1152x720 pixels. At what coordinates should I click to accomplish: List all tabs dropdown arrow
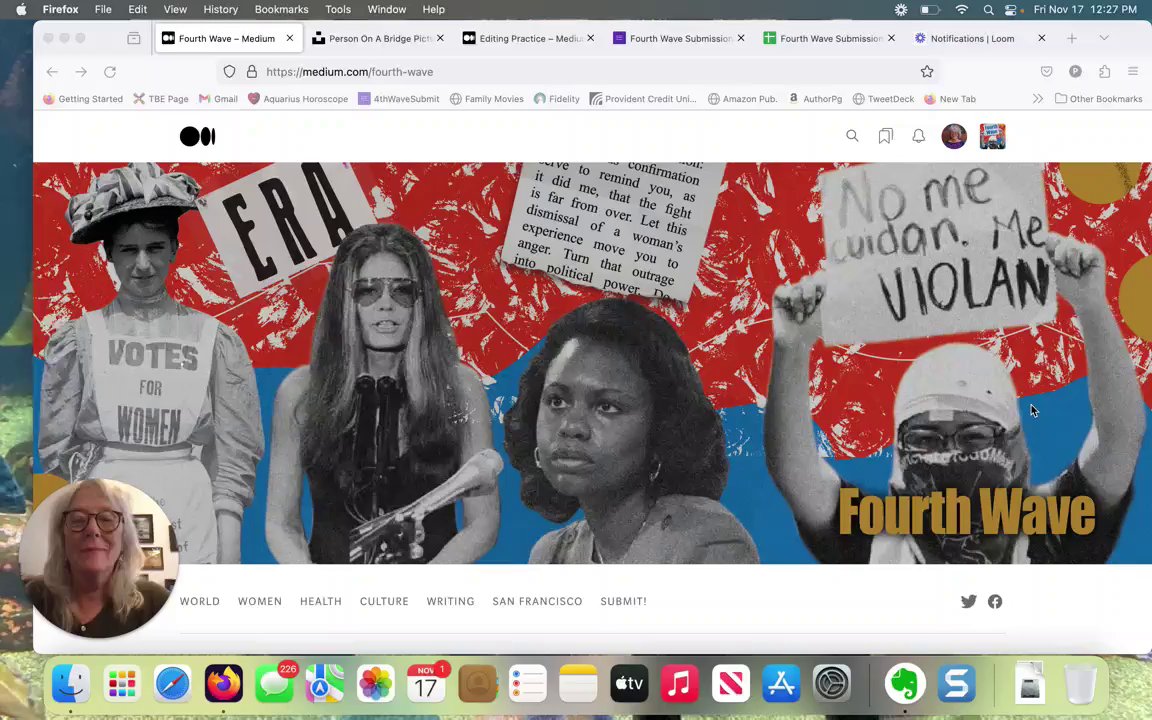tap(1104, 38)
